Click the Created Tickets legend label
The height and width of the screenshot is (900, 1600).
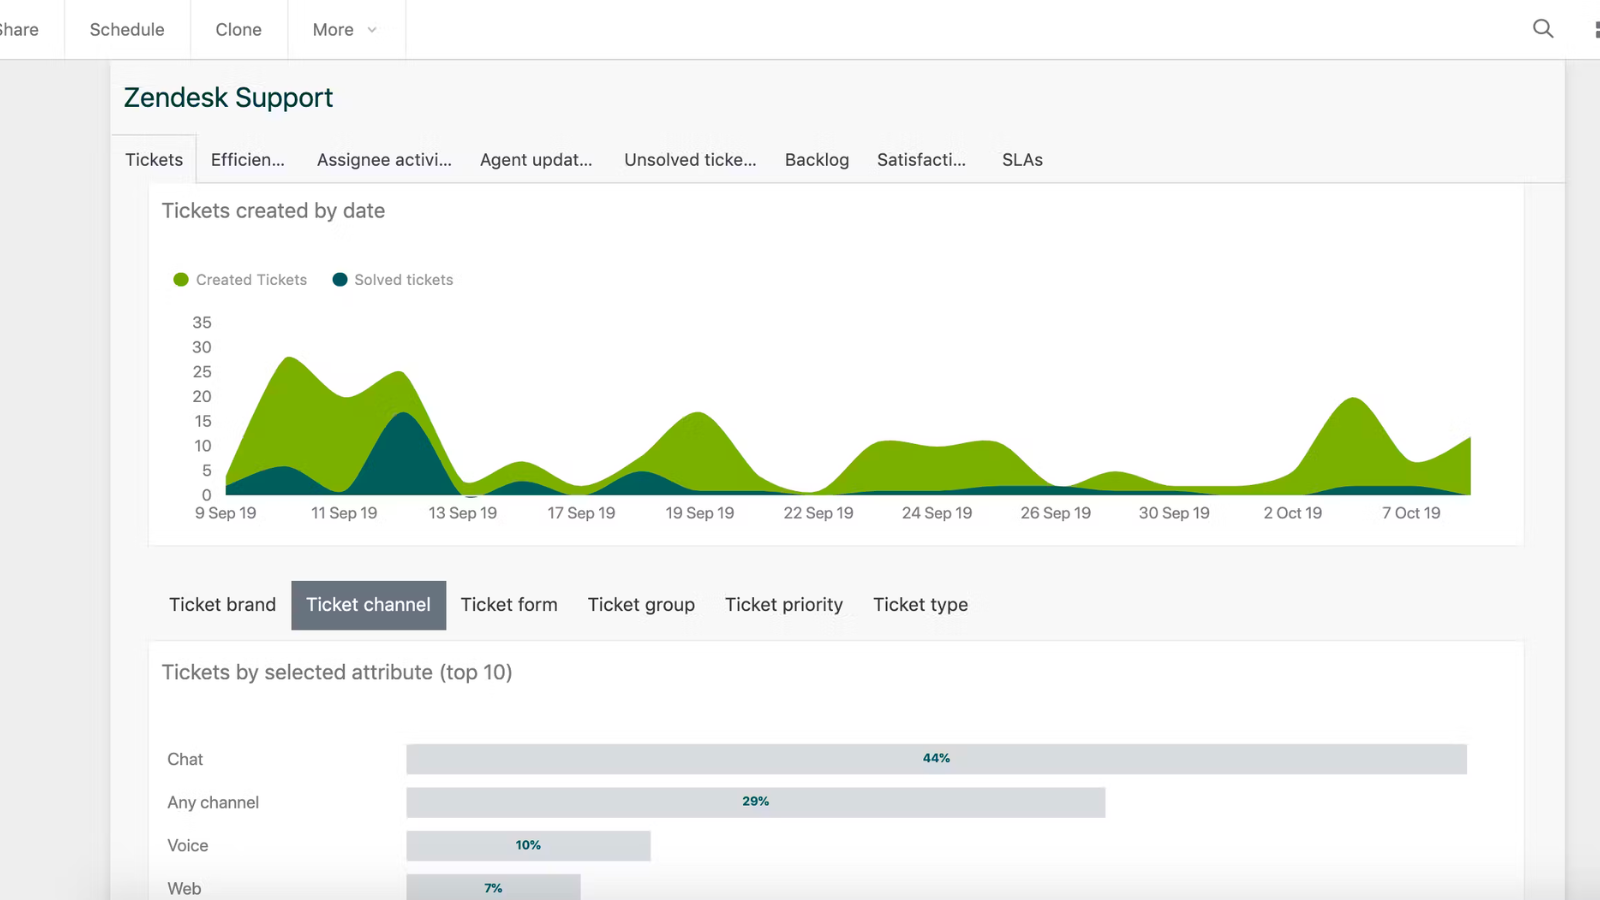click(251, 280)
